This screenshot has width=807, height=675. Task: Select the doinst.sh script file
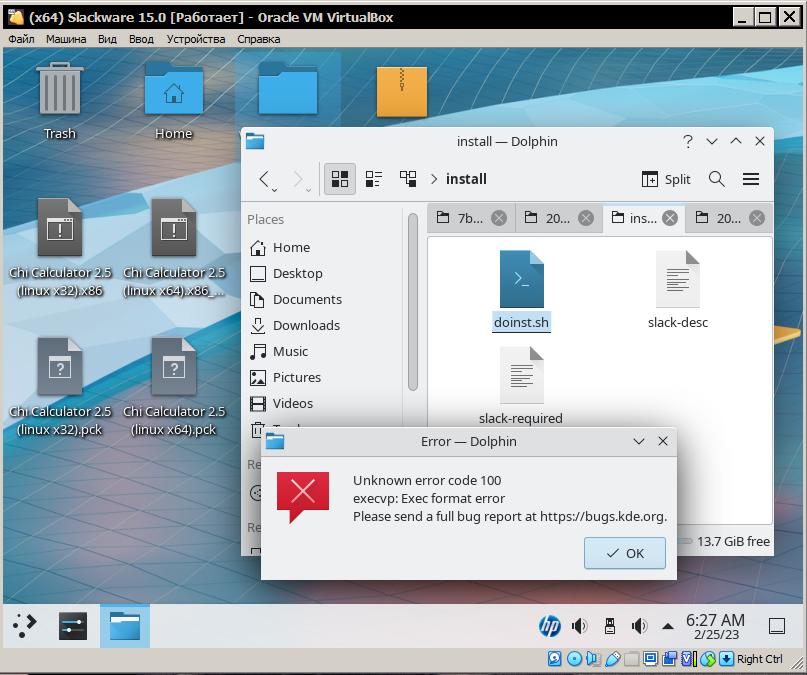point(521,290)
